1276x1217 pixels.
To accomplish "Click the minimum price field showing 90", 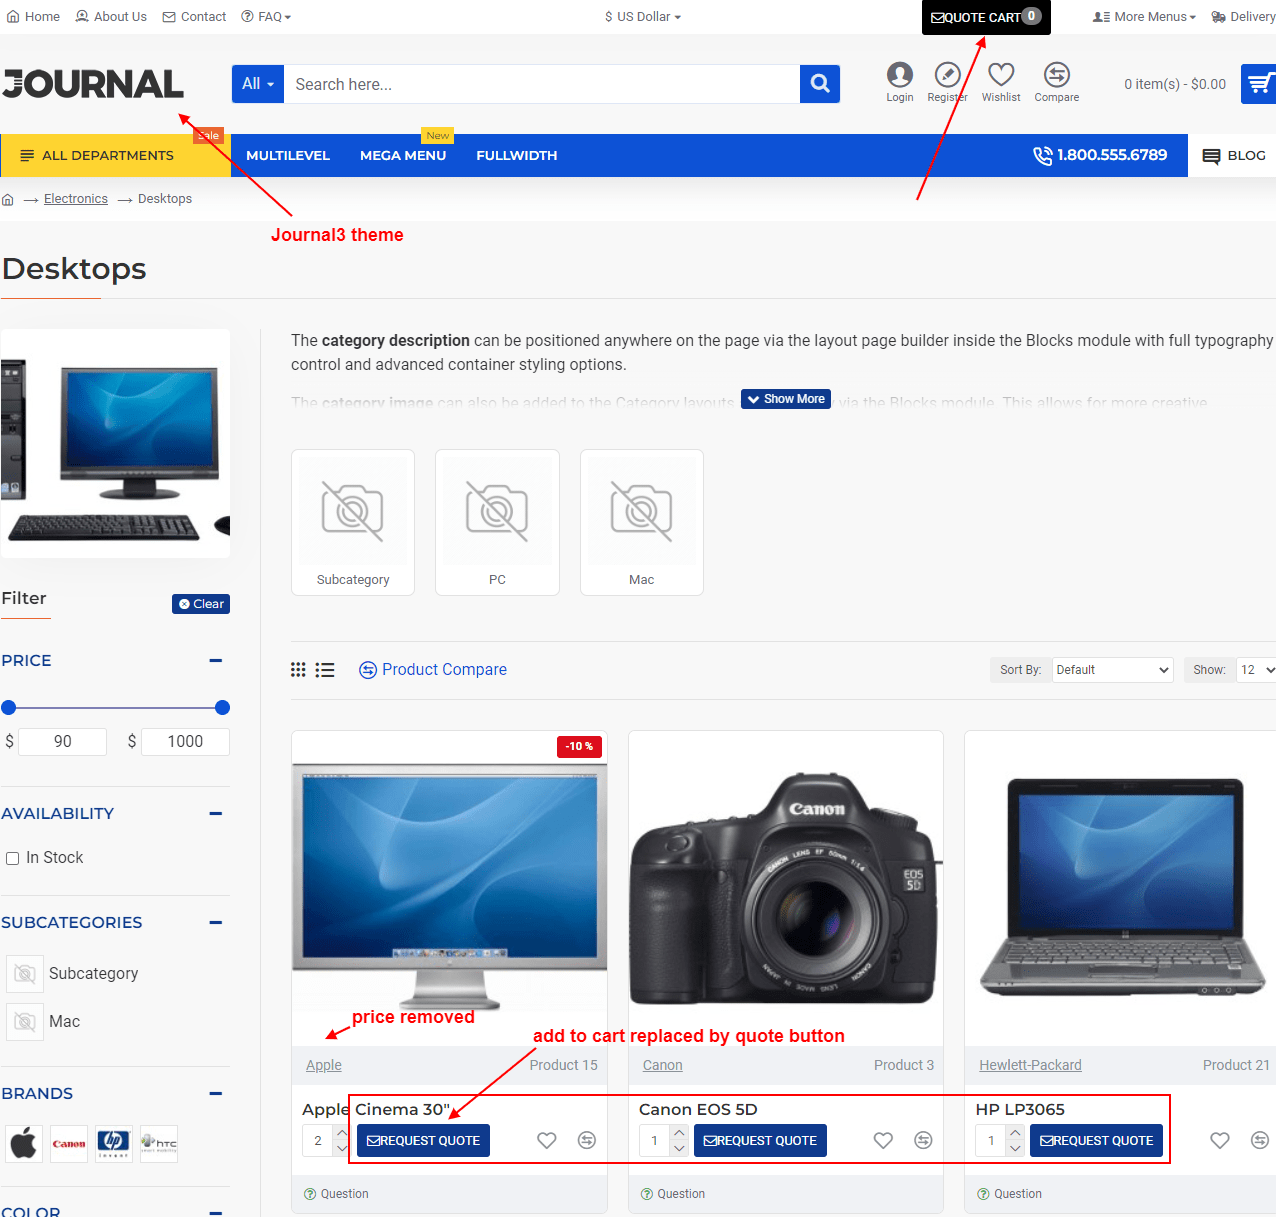I will click(x=63, y=742).
